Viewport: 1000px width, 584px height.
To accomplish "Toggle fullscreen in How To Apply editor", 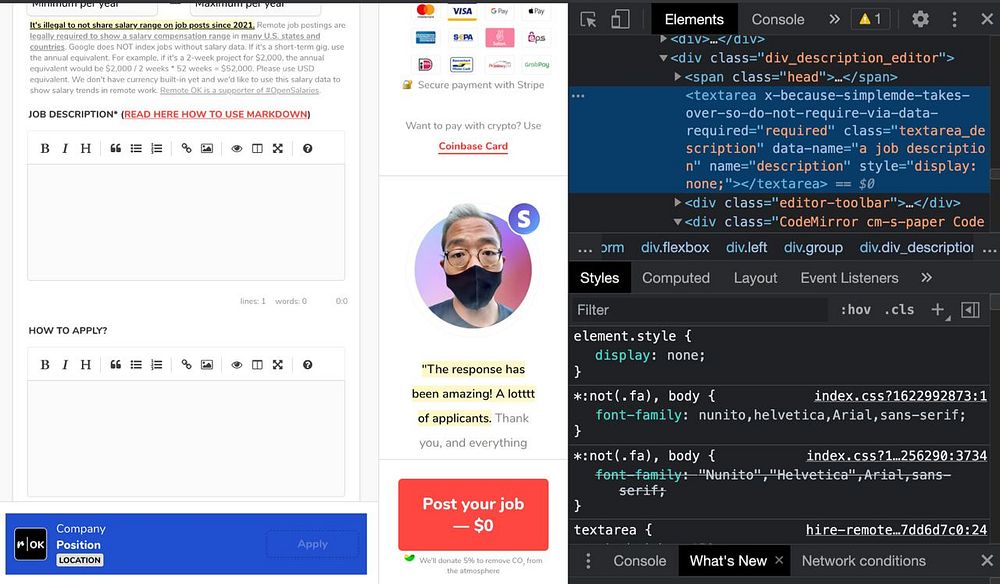I will point(277,365).
